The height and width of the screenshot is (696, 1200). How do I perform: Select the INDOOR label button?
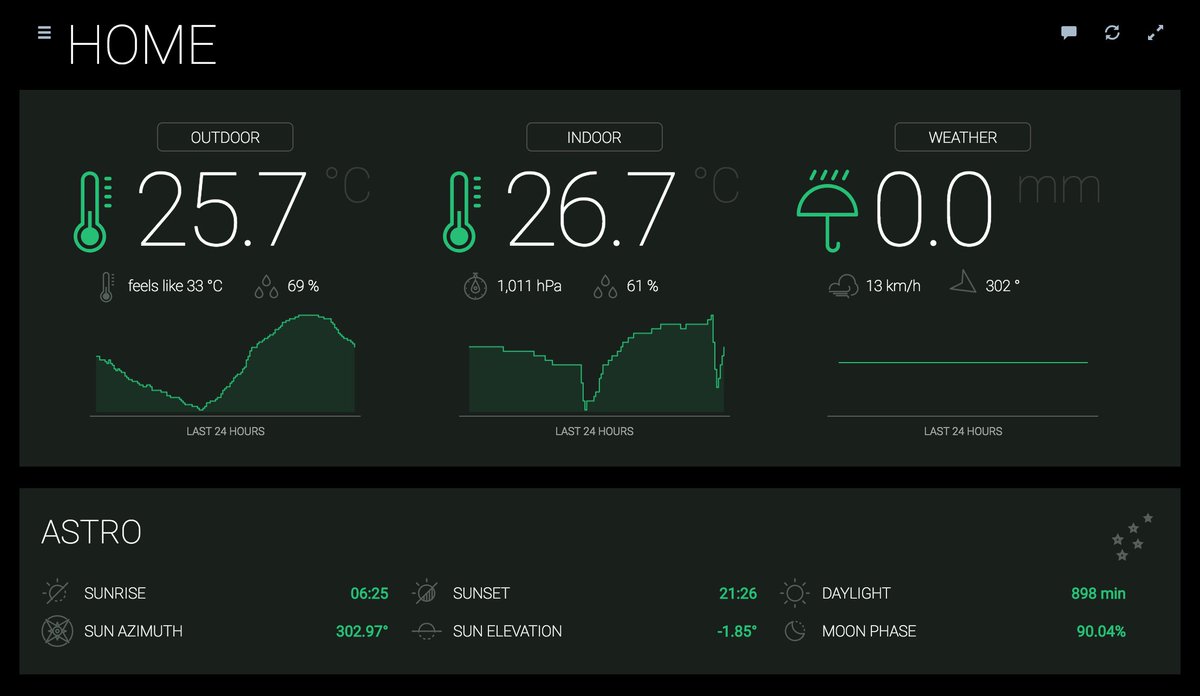(x=594, y=137)
